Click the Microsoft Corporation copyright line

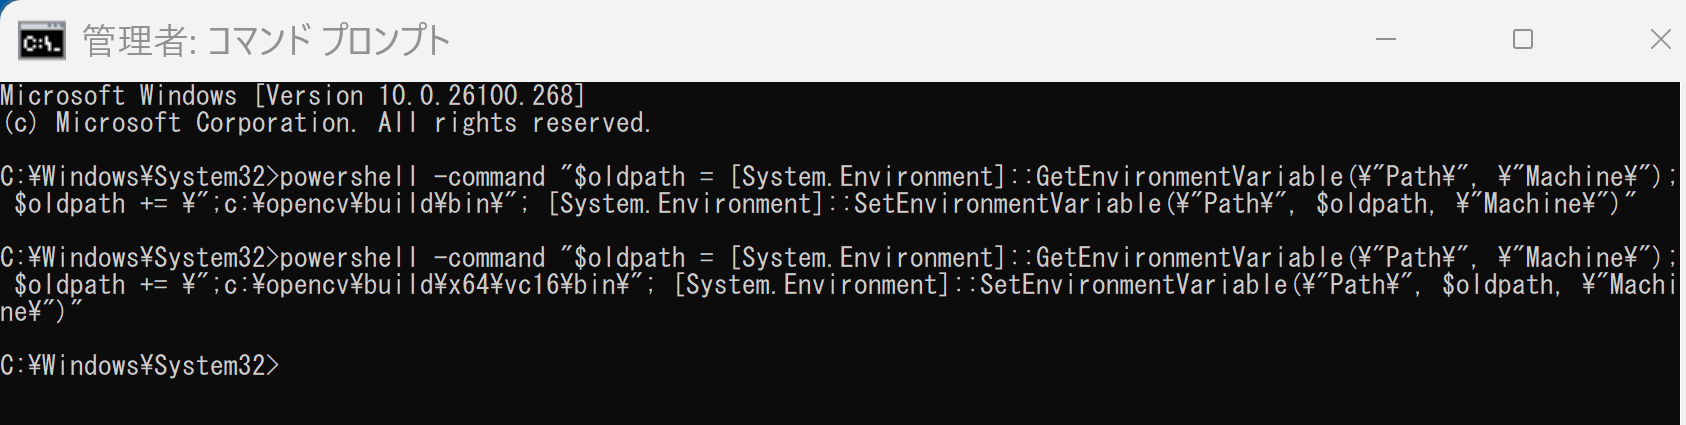coord(326,123)
